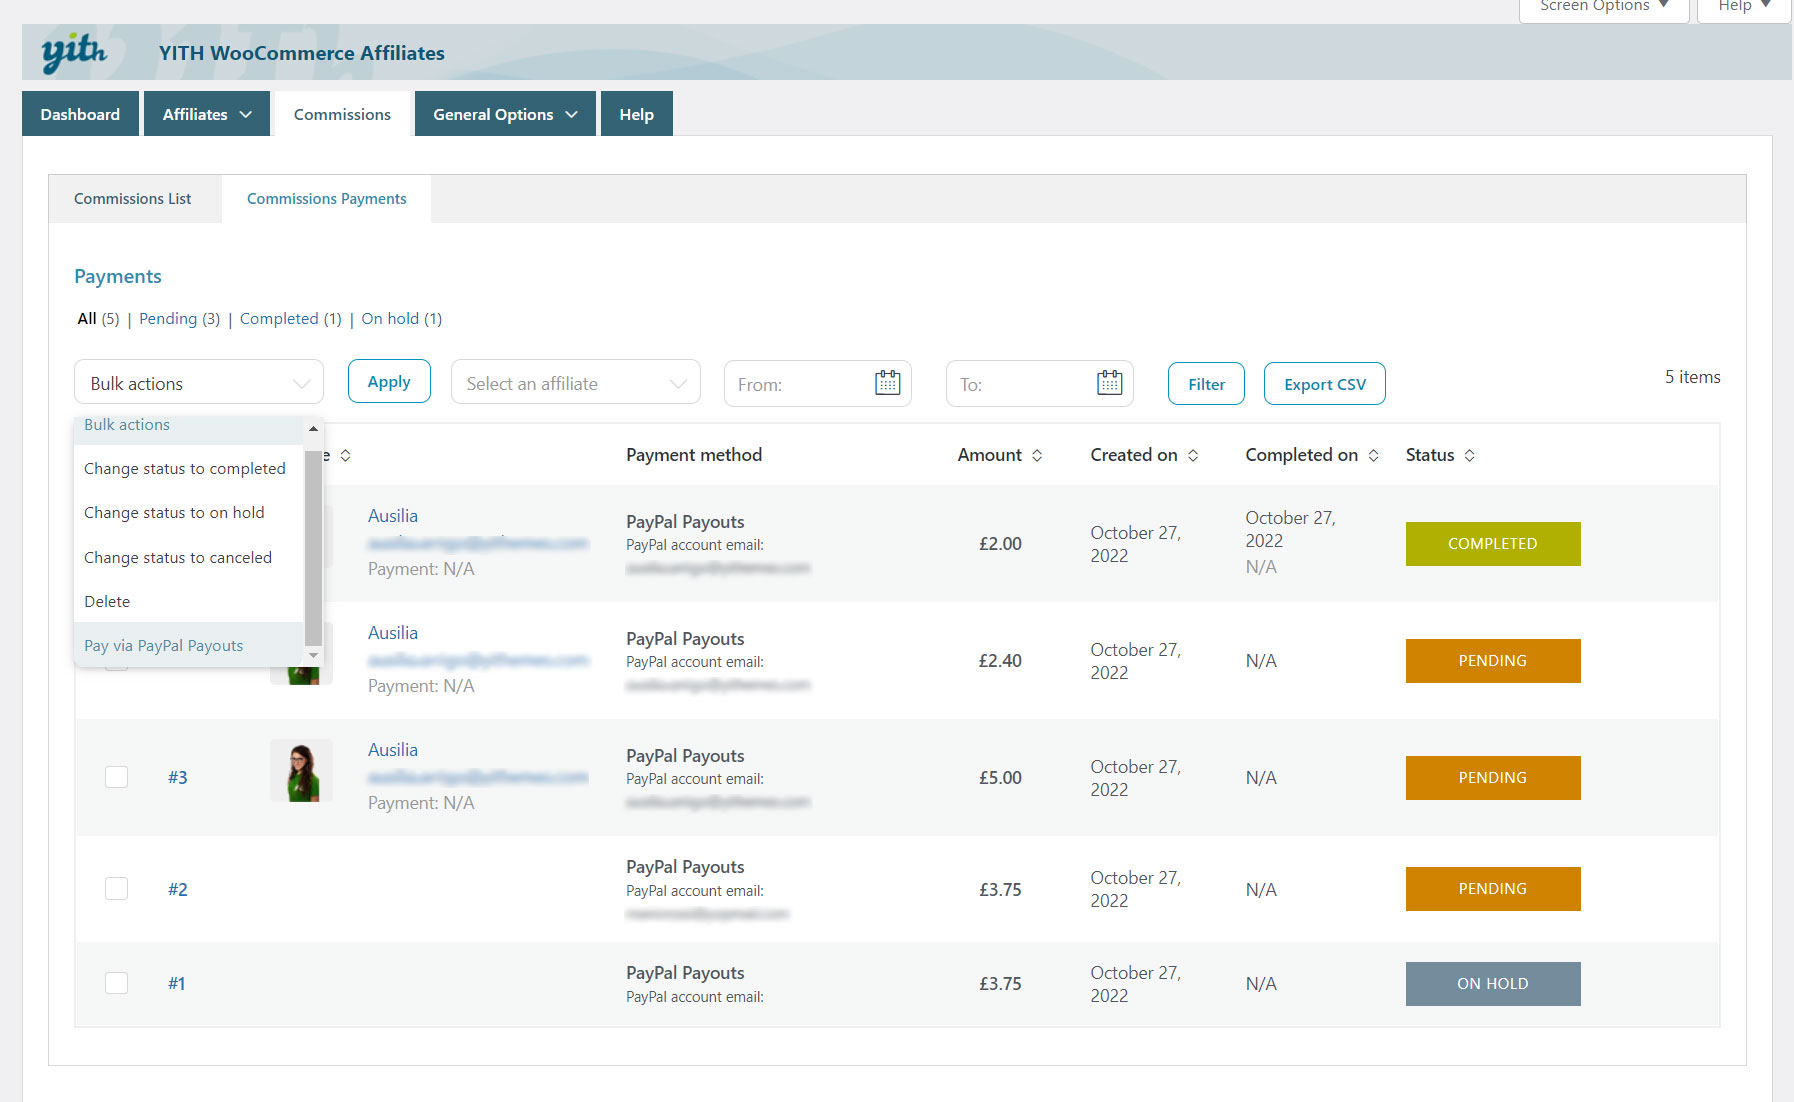1794x1102 pixels.
Task: Click the PENDING badge in #2 row
Action: point(1493,889)
